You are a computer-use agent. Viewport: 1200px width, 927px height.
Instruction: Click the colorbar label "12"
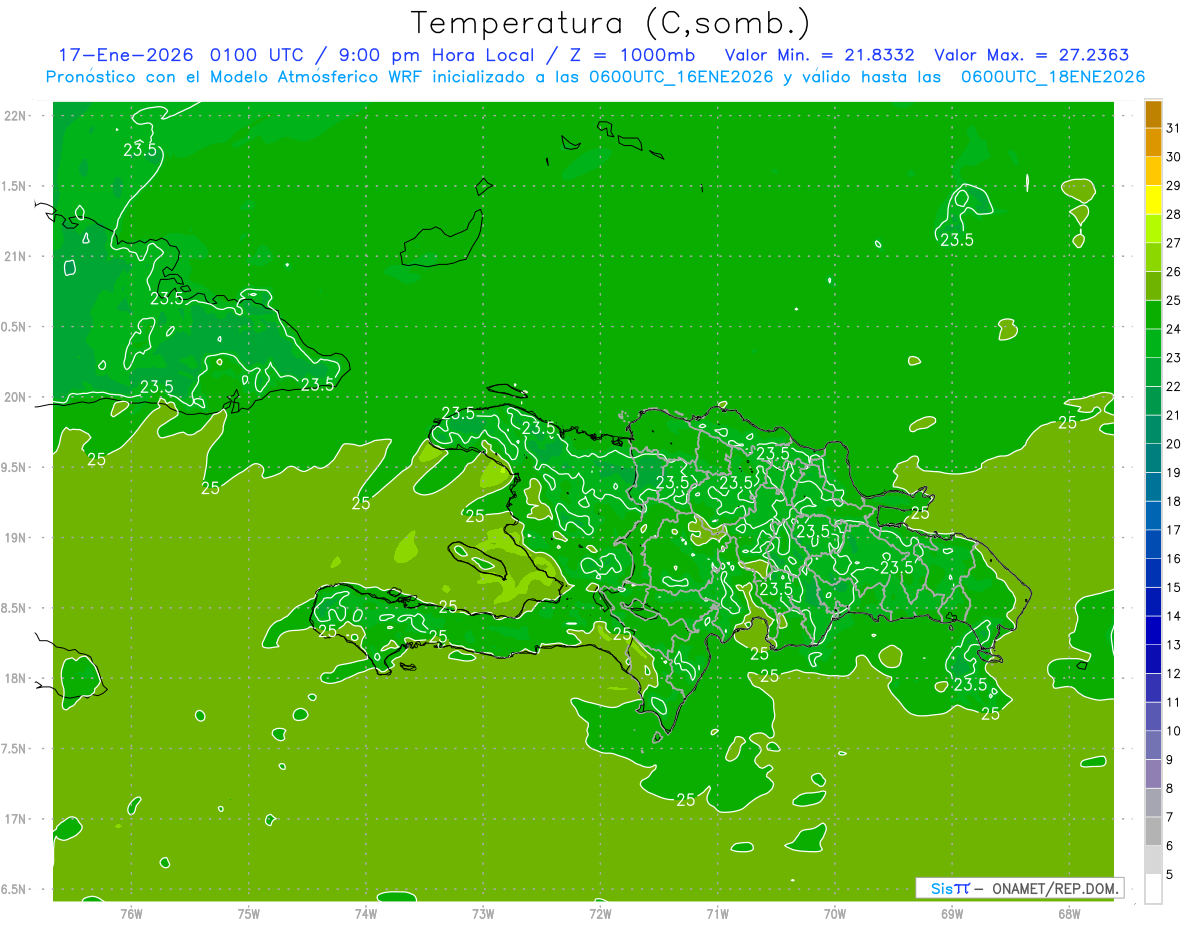coord(1174,674)
